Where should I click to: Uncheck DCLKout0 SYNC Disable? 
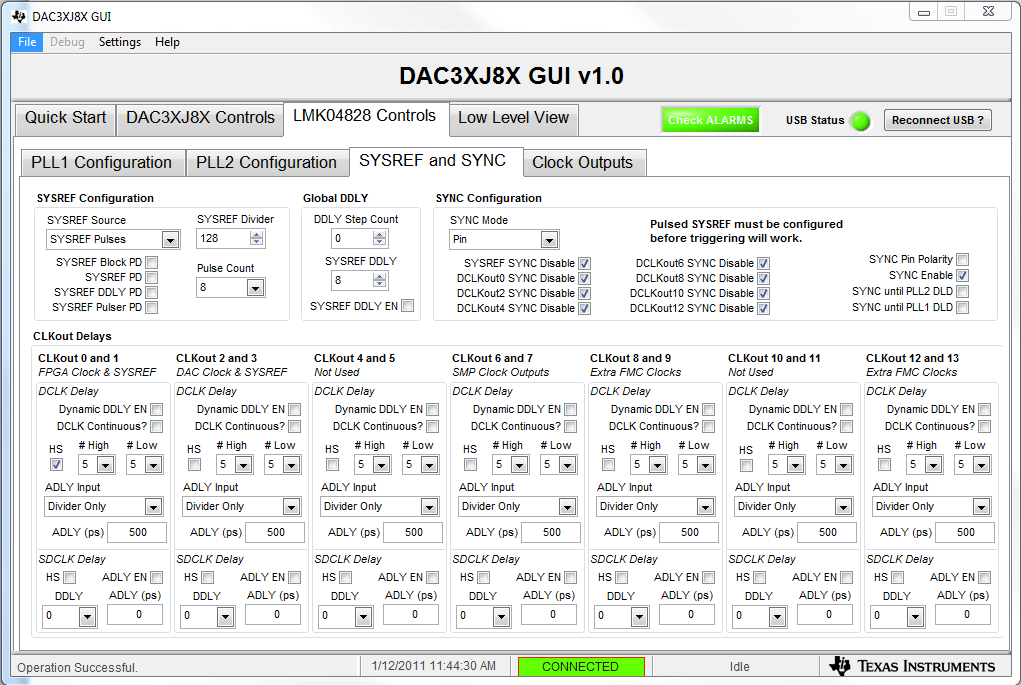click(x=585, y=278)
